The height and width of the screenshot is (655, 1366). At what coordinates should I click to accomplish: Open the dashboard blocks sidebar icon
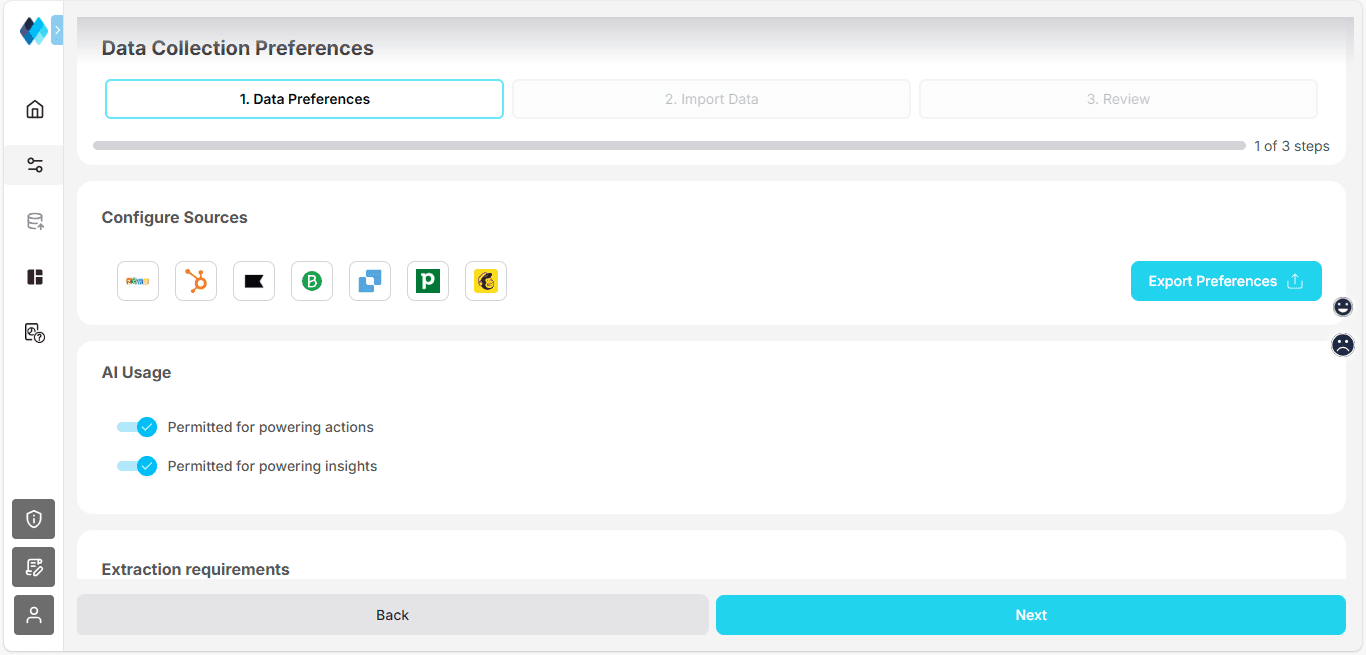coord(34,277)
